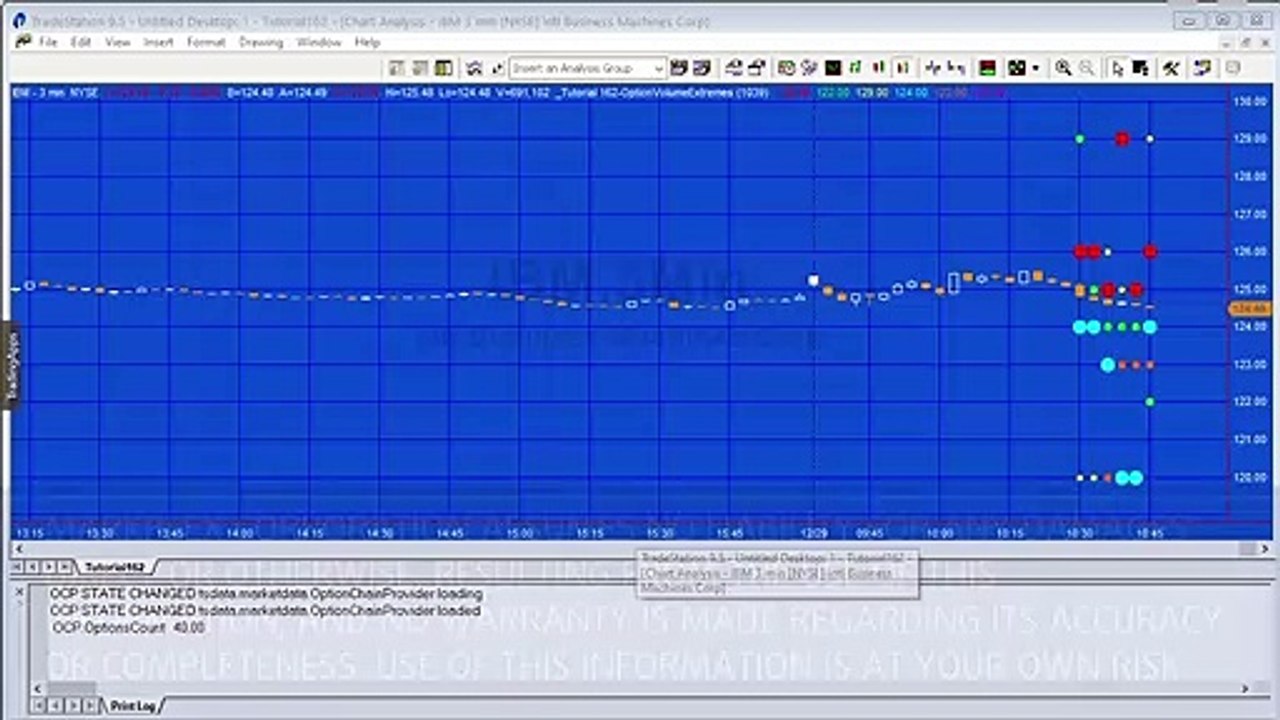Click the last-tab arrow left of Tutorial162
The height and width of the screenshot is (720, 1280).
point(65,567)
